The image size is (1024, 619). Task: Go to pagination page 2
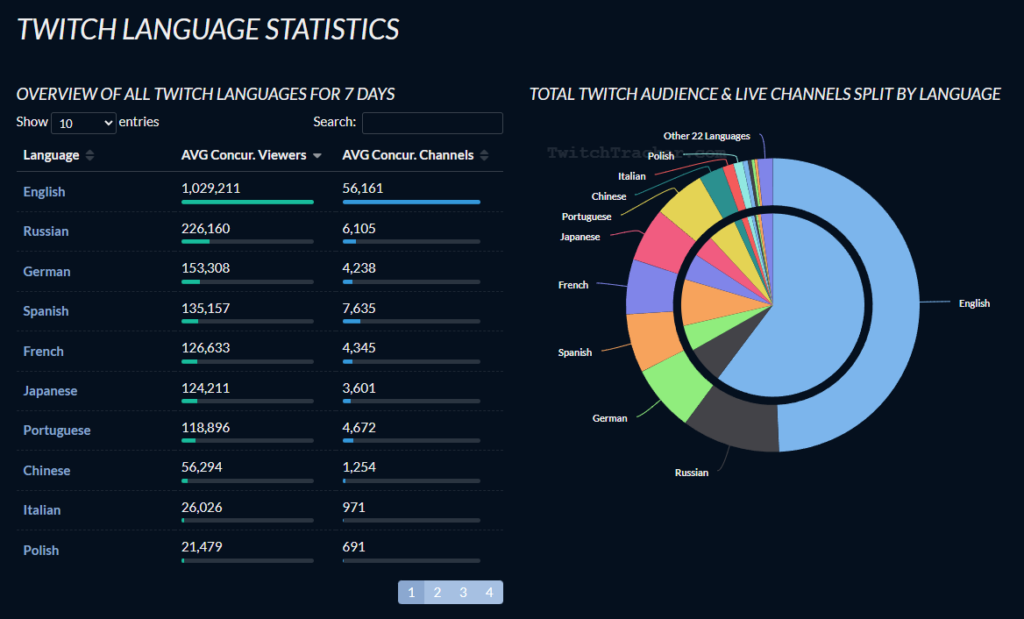(x=438, y=592)
